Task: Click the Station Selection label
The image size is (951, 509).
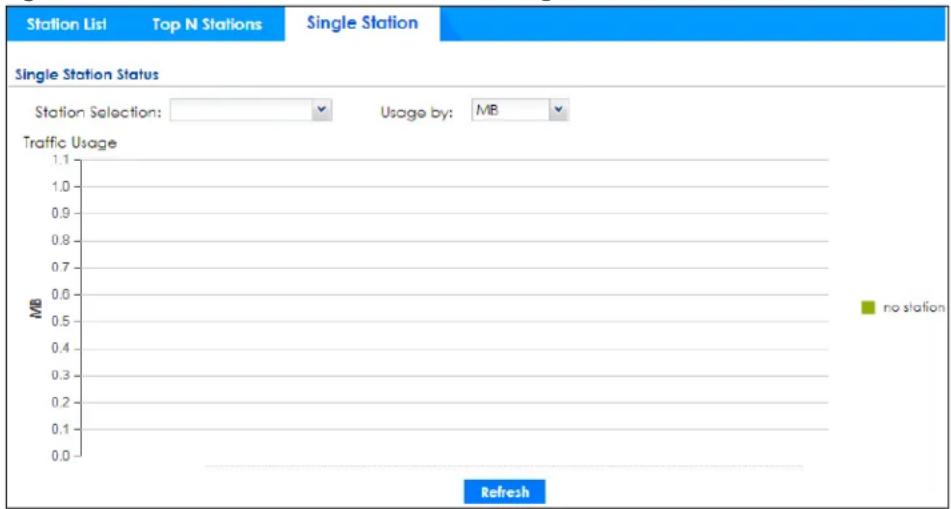Action: [x=98, y=112]
